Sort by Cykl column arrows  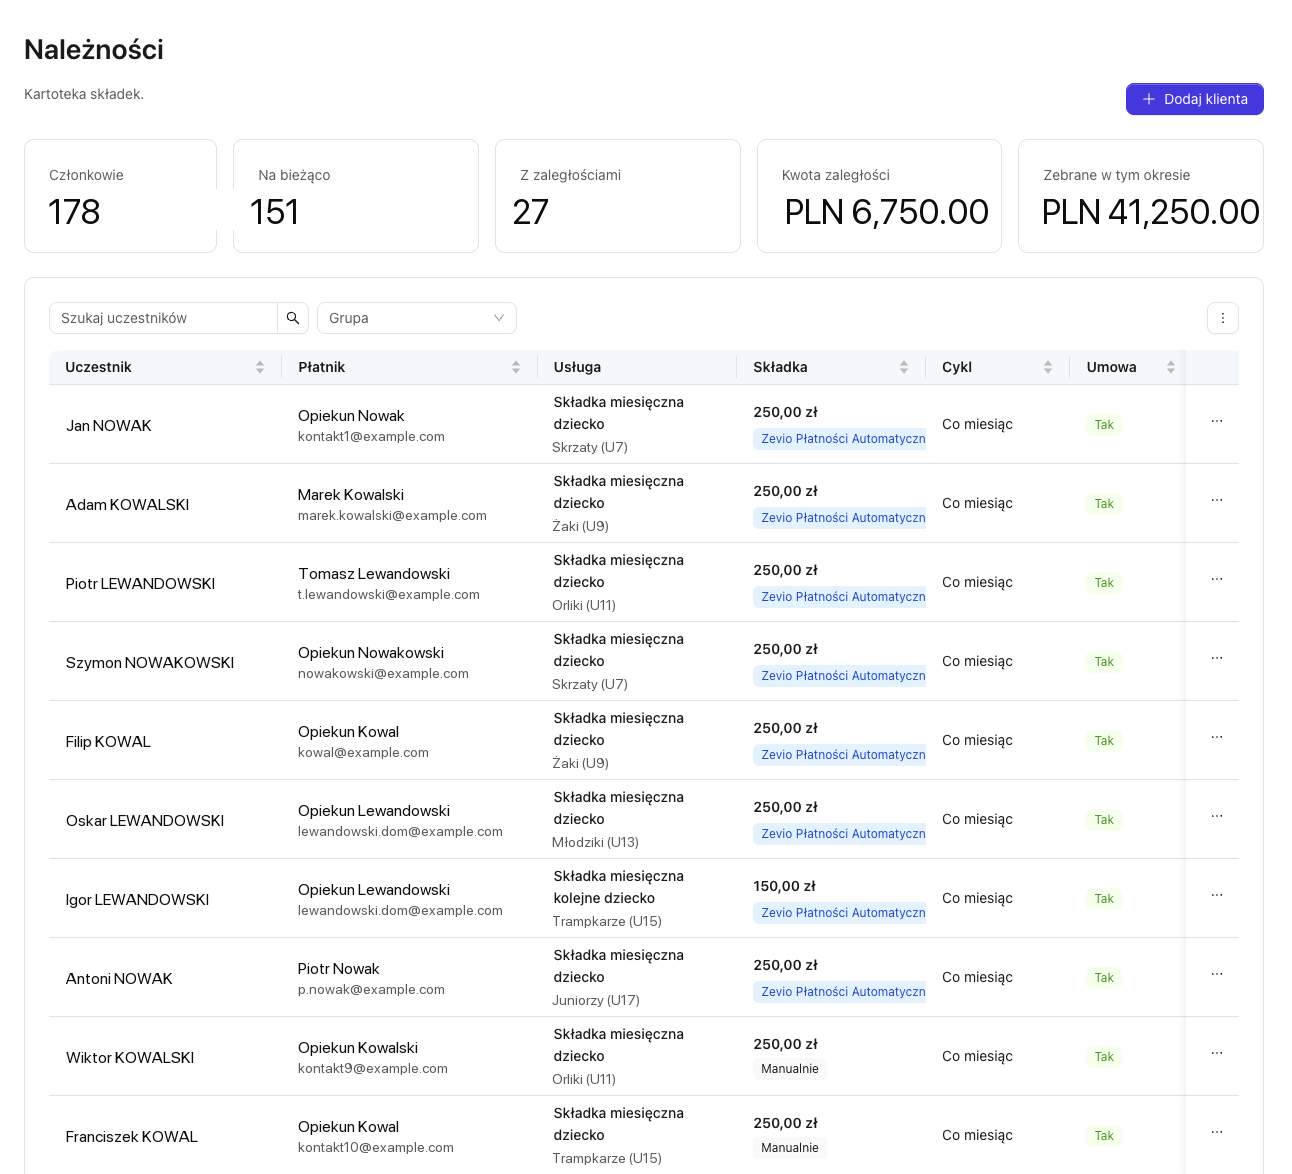click(x=1048, y=367)
